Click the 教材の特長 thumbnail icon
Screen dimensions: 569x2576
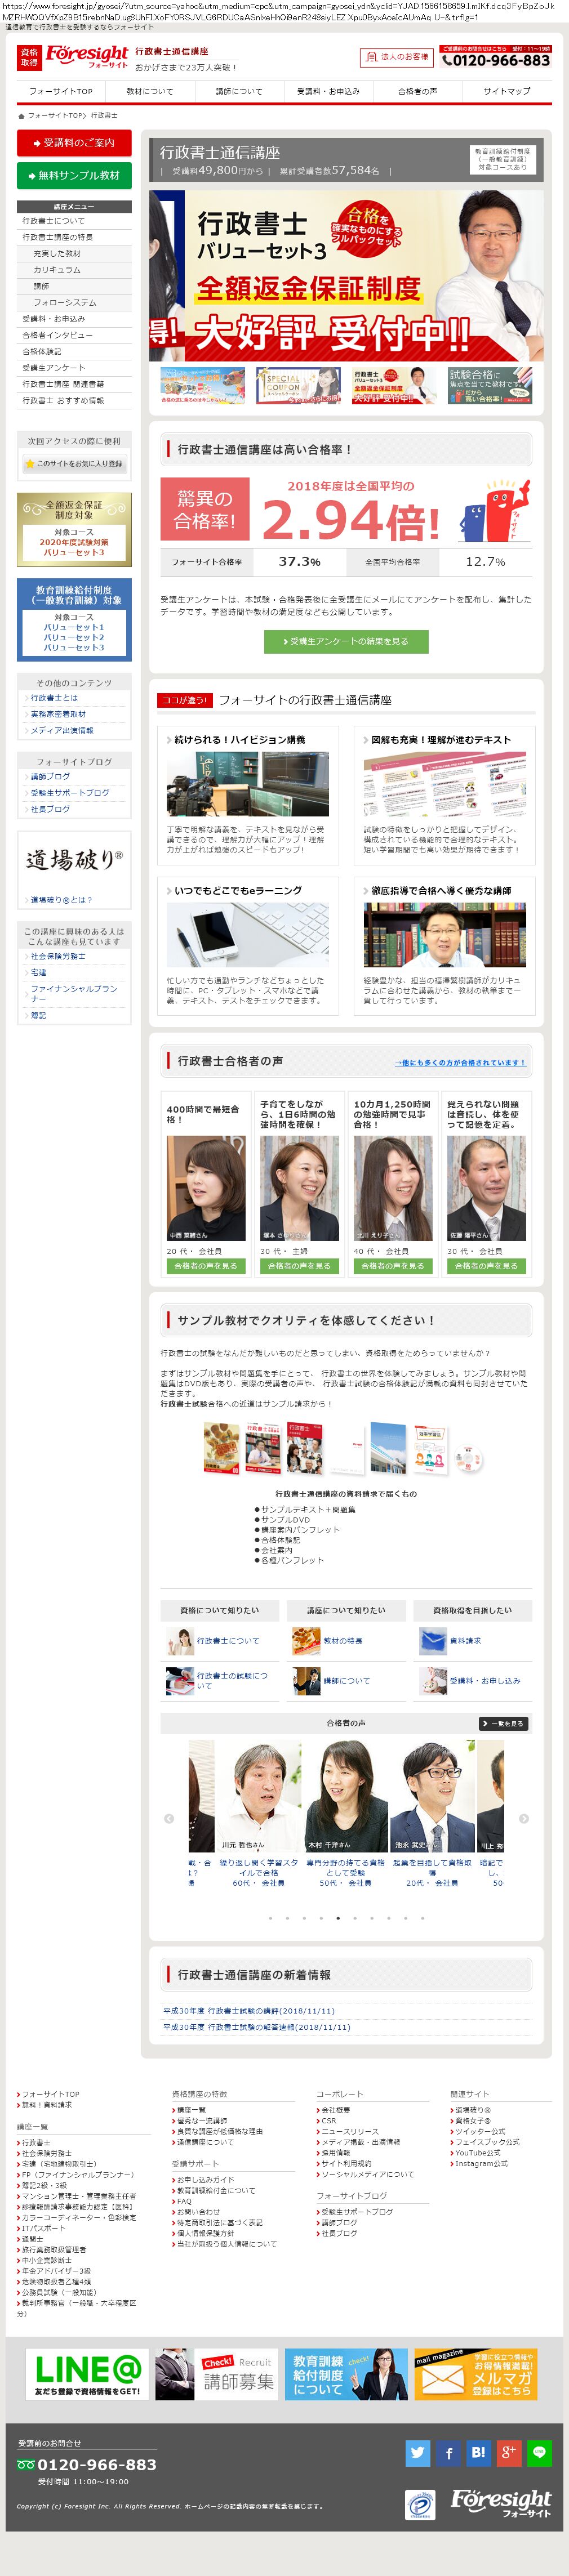306,1640
